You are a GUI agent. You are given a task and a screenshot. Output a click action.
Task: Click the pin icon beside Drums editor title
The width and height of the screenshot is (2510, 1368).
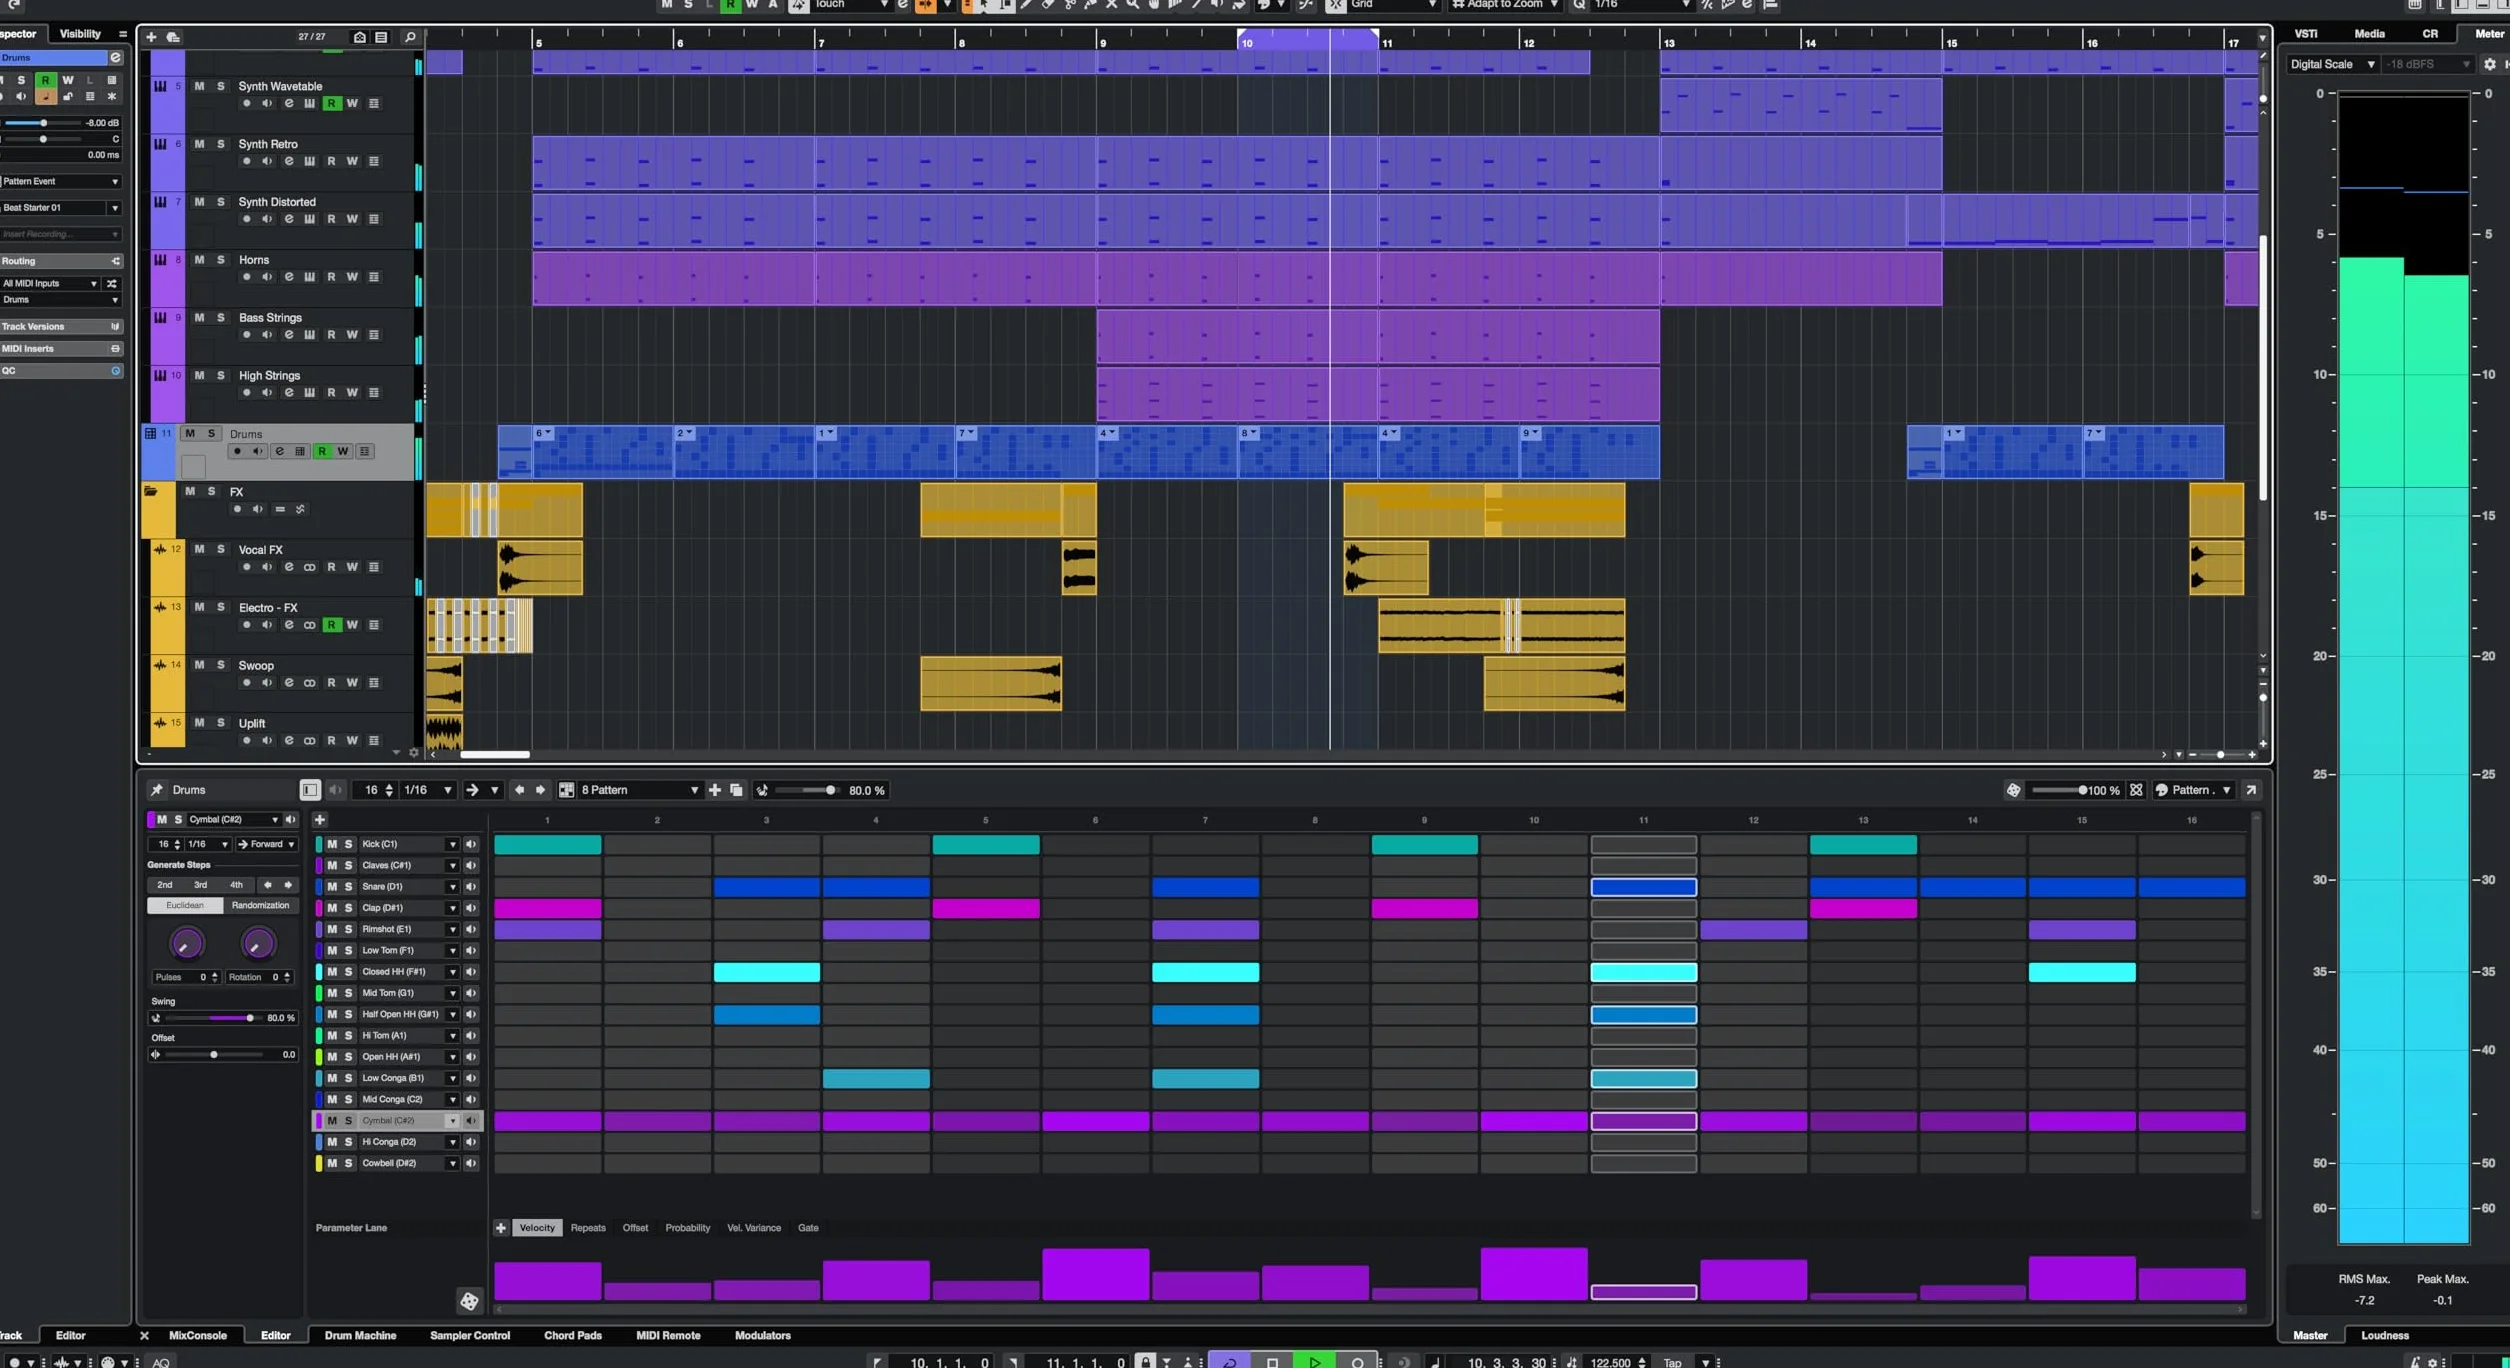coord(157,790)
